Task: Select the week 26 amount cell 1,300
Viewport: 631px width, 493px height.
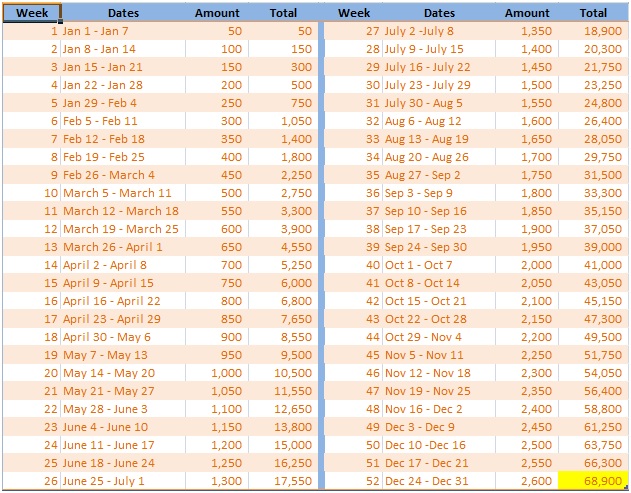Action: 217,481
